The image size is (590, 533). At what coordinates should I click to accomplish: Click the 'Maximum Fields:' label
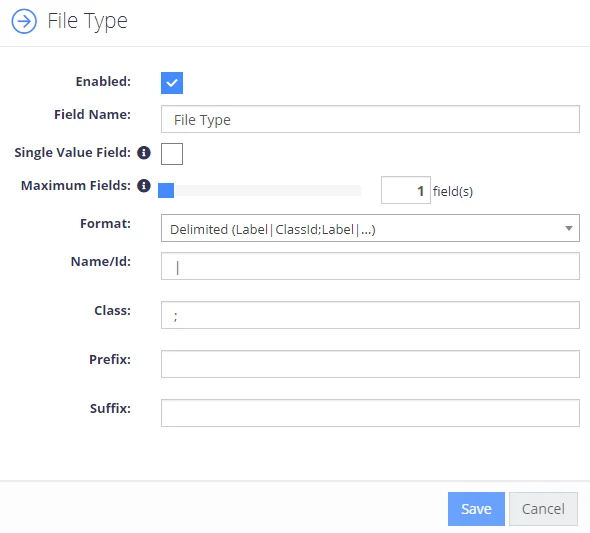[x=76, y=185]
